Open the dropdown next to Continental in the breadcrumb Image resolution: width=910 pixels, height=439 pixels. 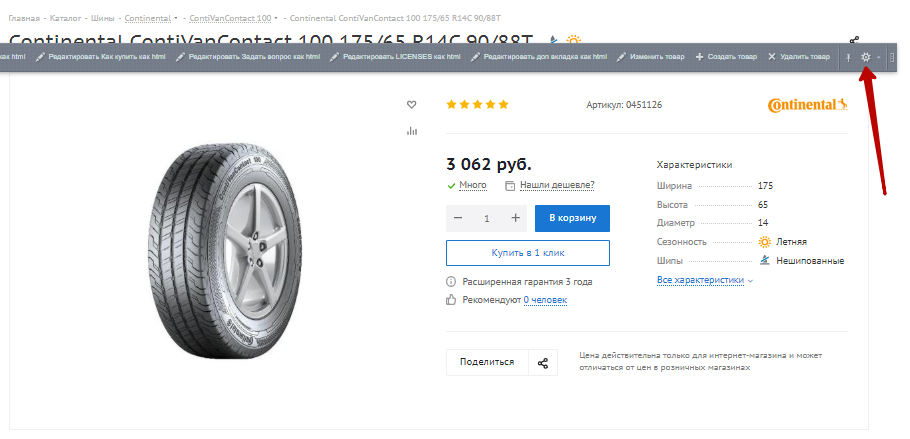tap(176, 19)
